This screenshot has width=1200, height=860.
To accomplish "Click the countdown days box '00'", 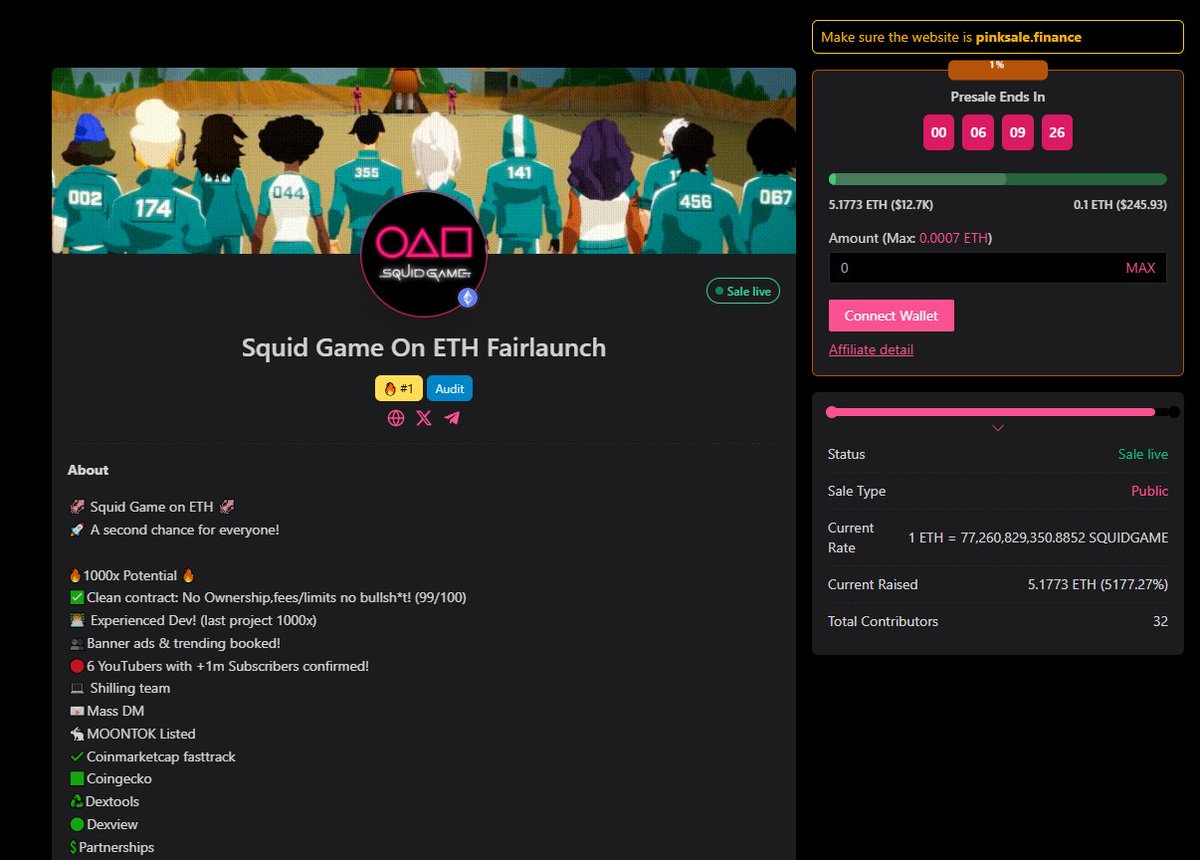I will tap(938, 133).
